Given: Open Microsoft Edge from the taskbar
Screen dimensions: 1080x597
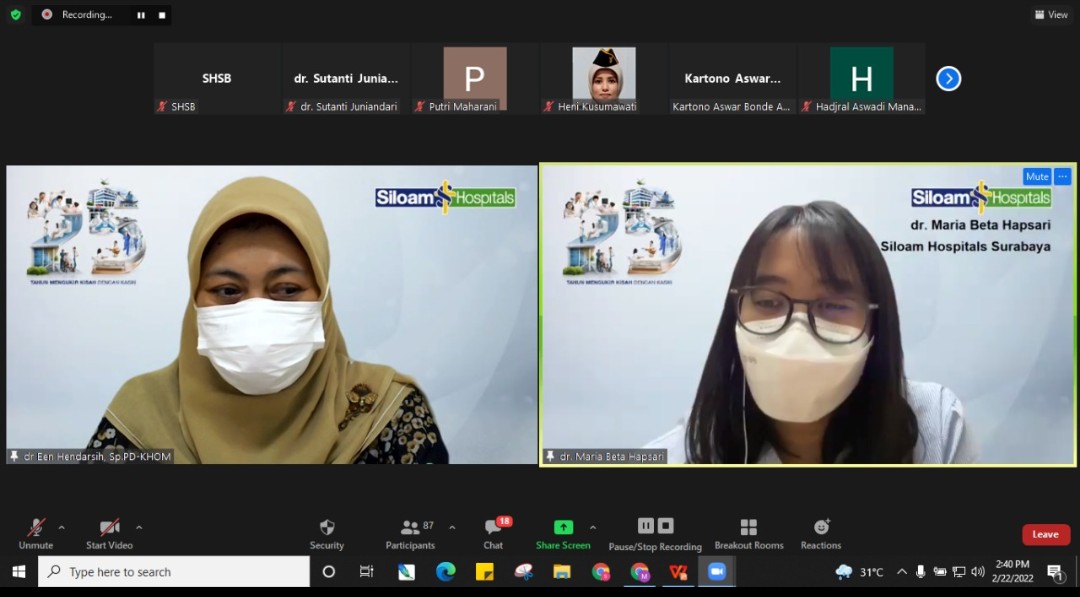Looking at the screenshot, I should [446, 572].
